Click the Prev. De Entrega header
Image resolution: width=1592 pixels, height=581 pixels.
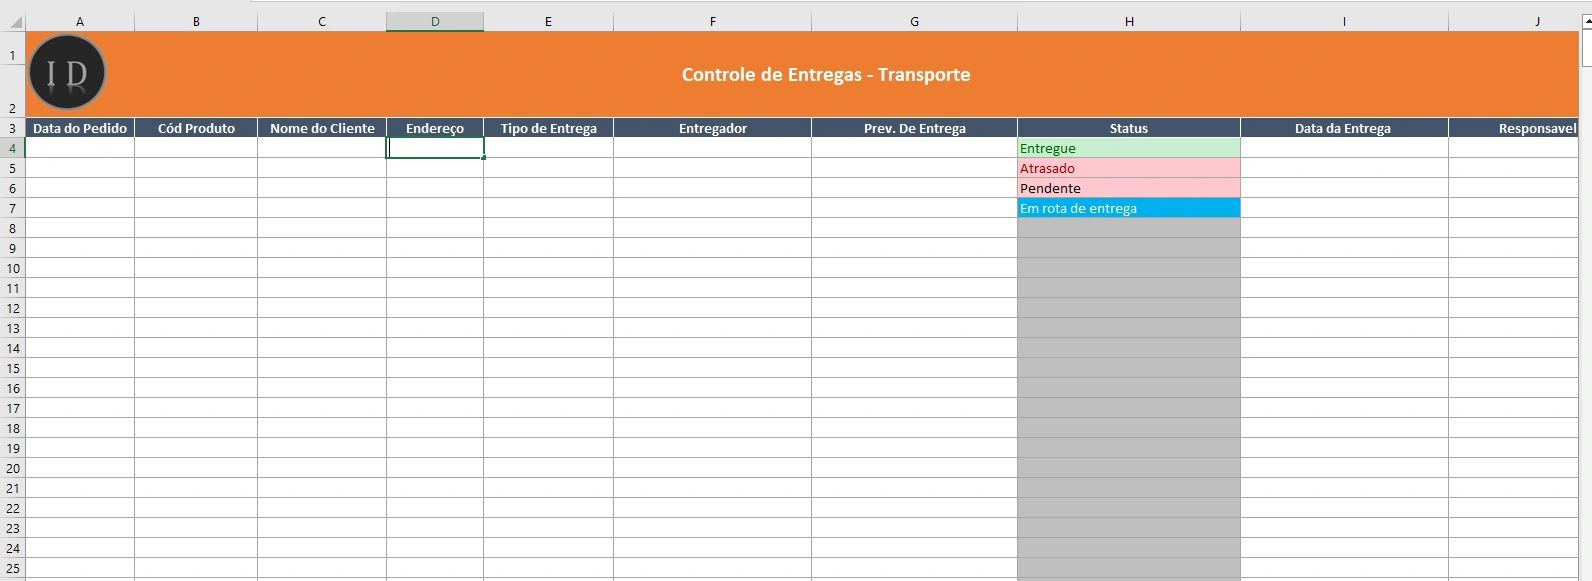click(x=914, y=128)
